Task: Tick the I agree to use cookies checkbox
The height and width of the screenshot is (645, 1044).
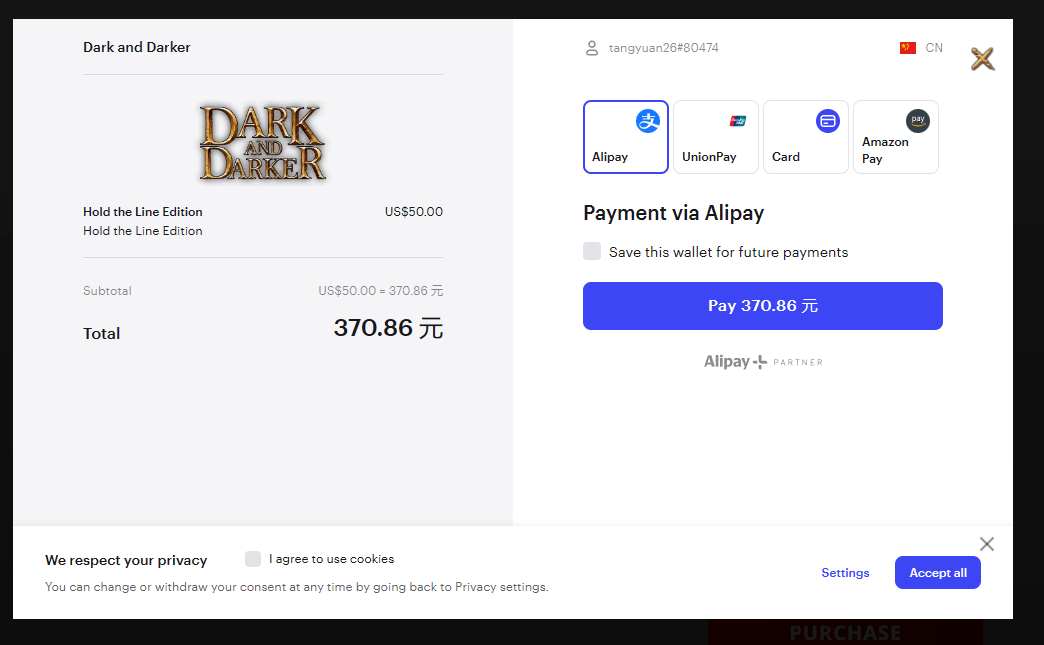Action: 253,559
